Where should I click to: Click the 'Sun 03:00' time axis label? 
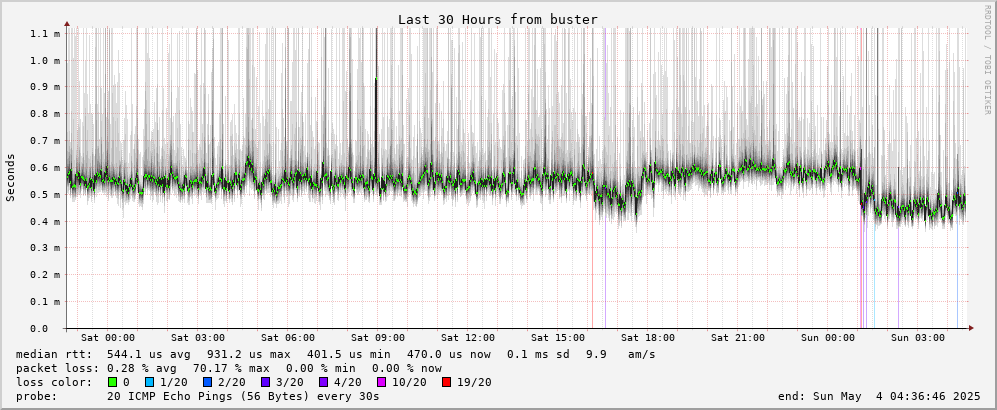point(918,338)
